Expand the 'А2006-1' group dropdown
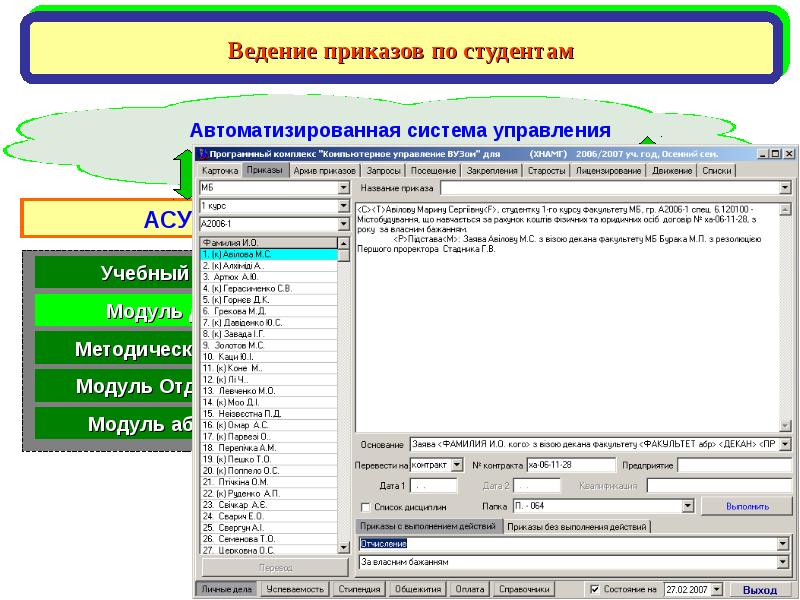This screenshot has height=600, width=800. 344,223
